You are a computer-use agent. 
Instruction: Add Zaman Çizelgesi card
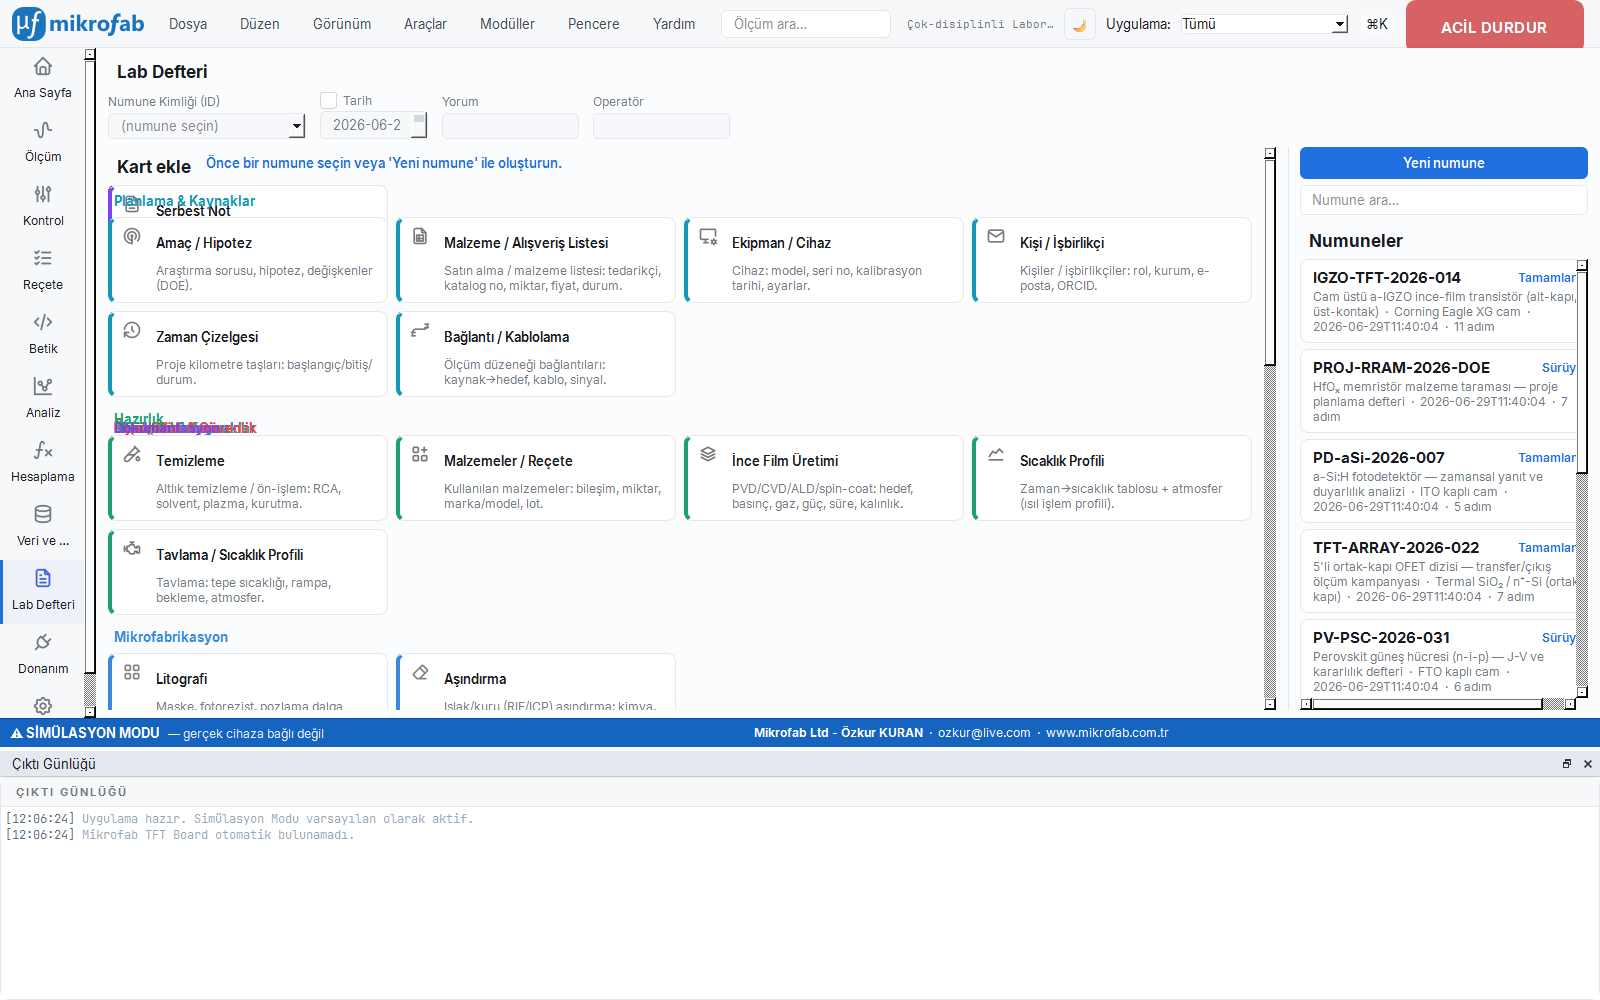click(x=248, y=354)
